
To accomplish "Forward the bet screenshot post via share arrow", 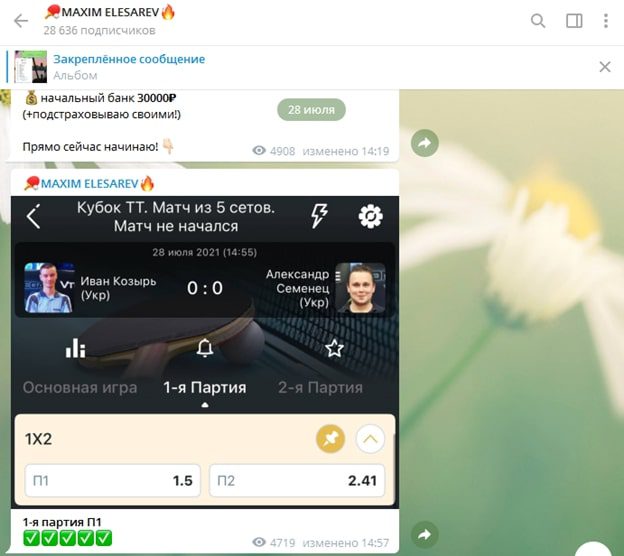I will click(424, 533).
